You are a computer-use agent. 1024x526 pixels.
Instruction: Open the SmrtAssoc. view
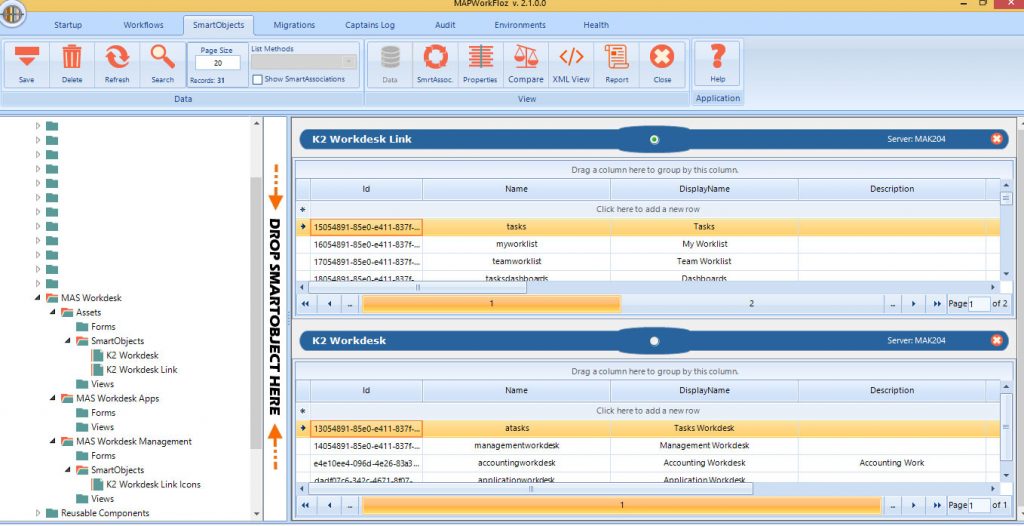pyautogui.click(x=435, y=63)
